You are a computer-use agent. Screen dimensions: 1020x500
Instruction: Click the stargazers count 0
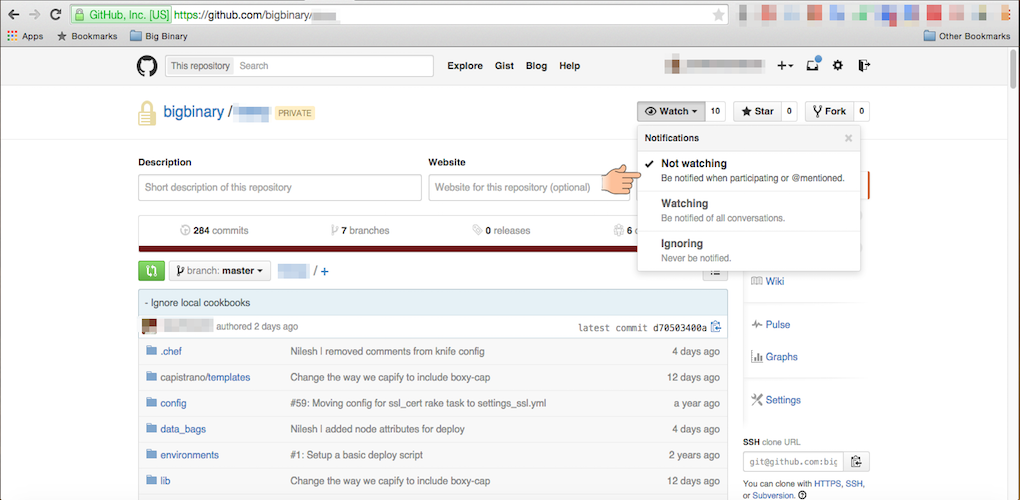click(x=789, y=112)
